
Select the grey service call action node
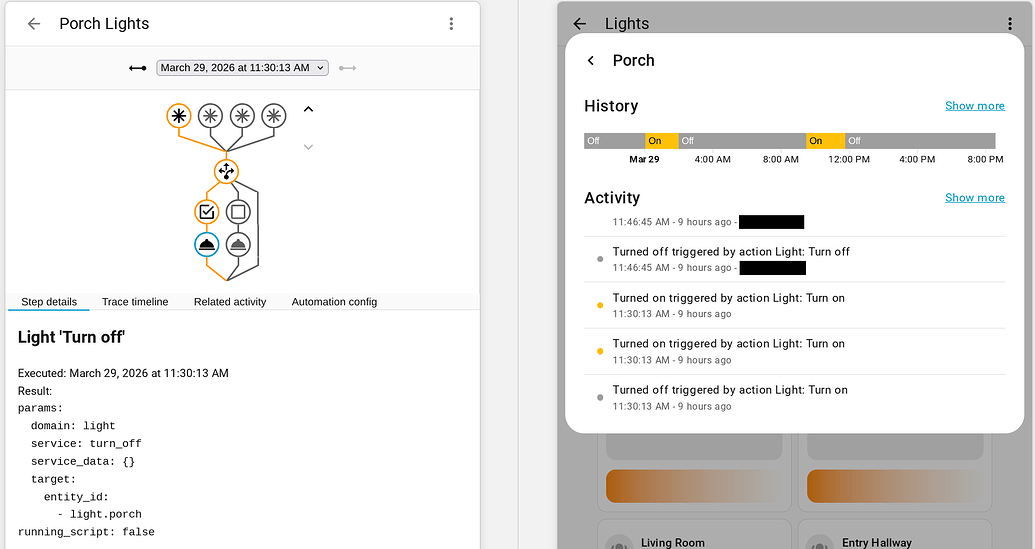click(x=238, y=245)
